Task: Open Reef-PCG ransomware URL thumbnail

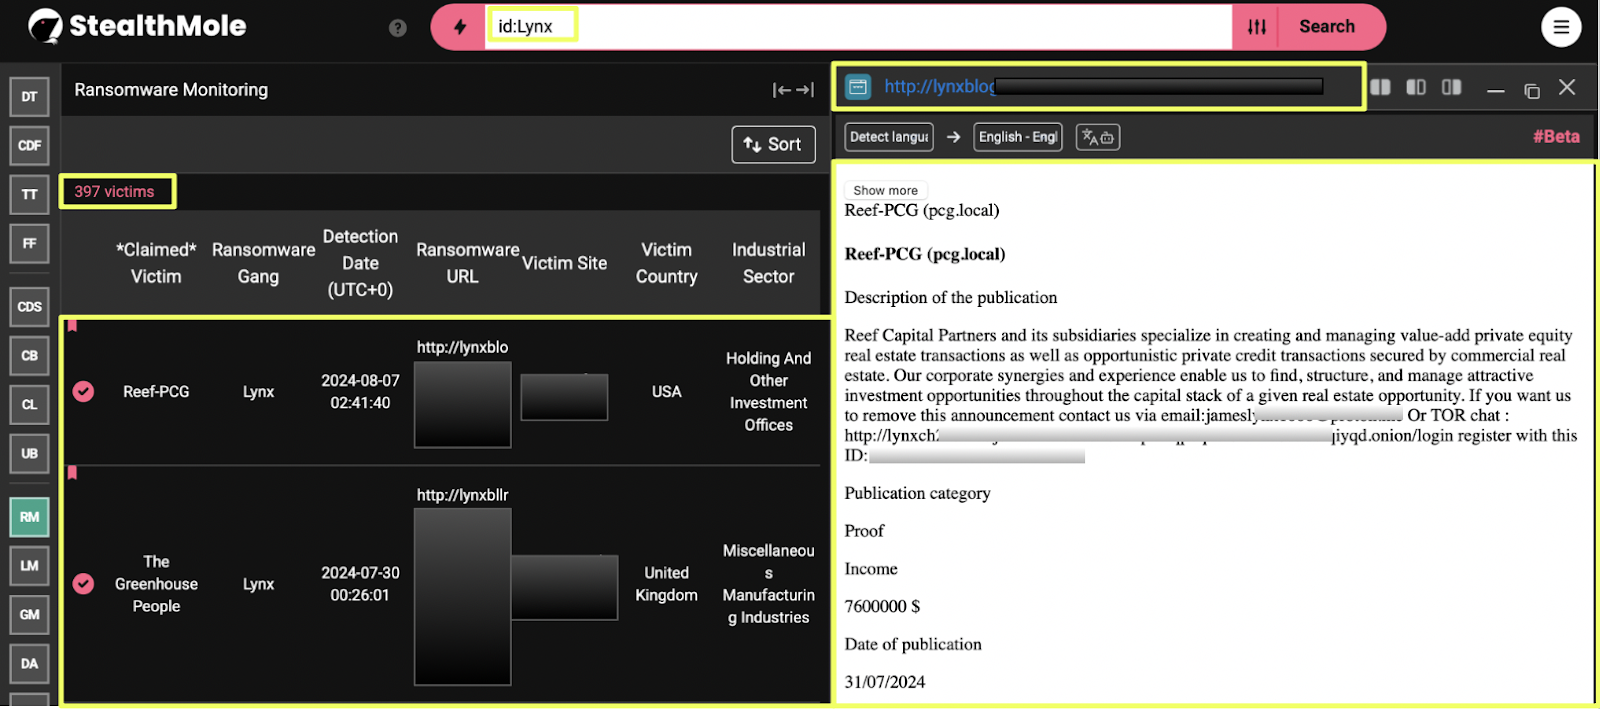Action: point(463,404)
